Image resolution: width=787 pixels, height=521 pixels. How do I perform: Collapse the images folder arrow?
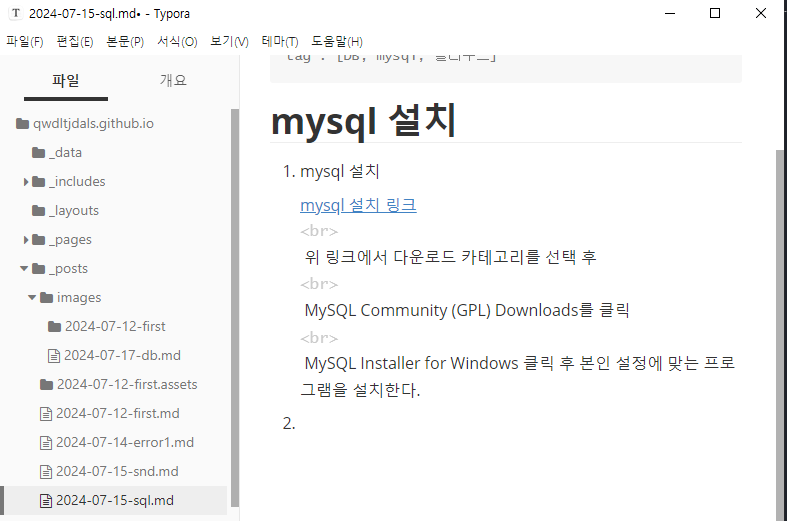(x=32, y=298)
